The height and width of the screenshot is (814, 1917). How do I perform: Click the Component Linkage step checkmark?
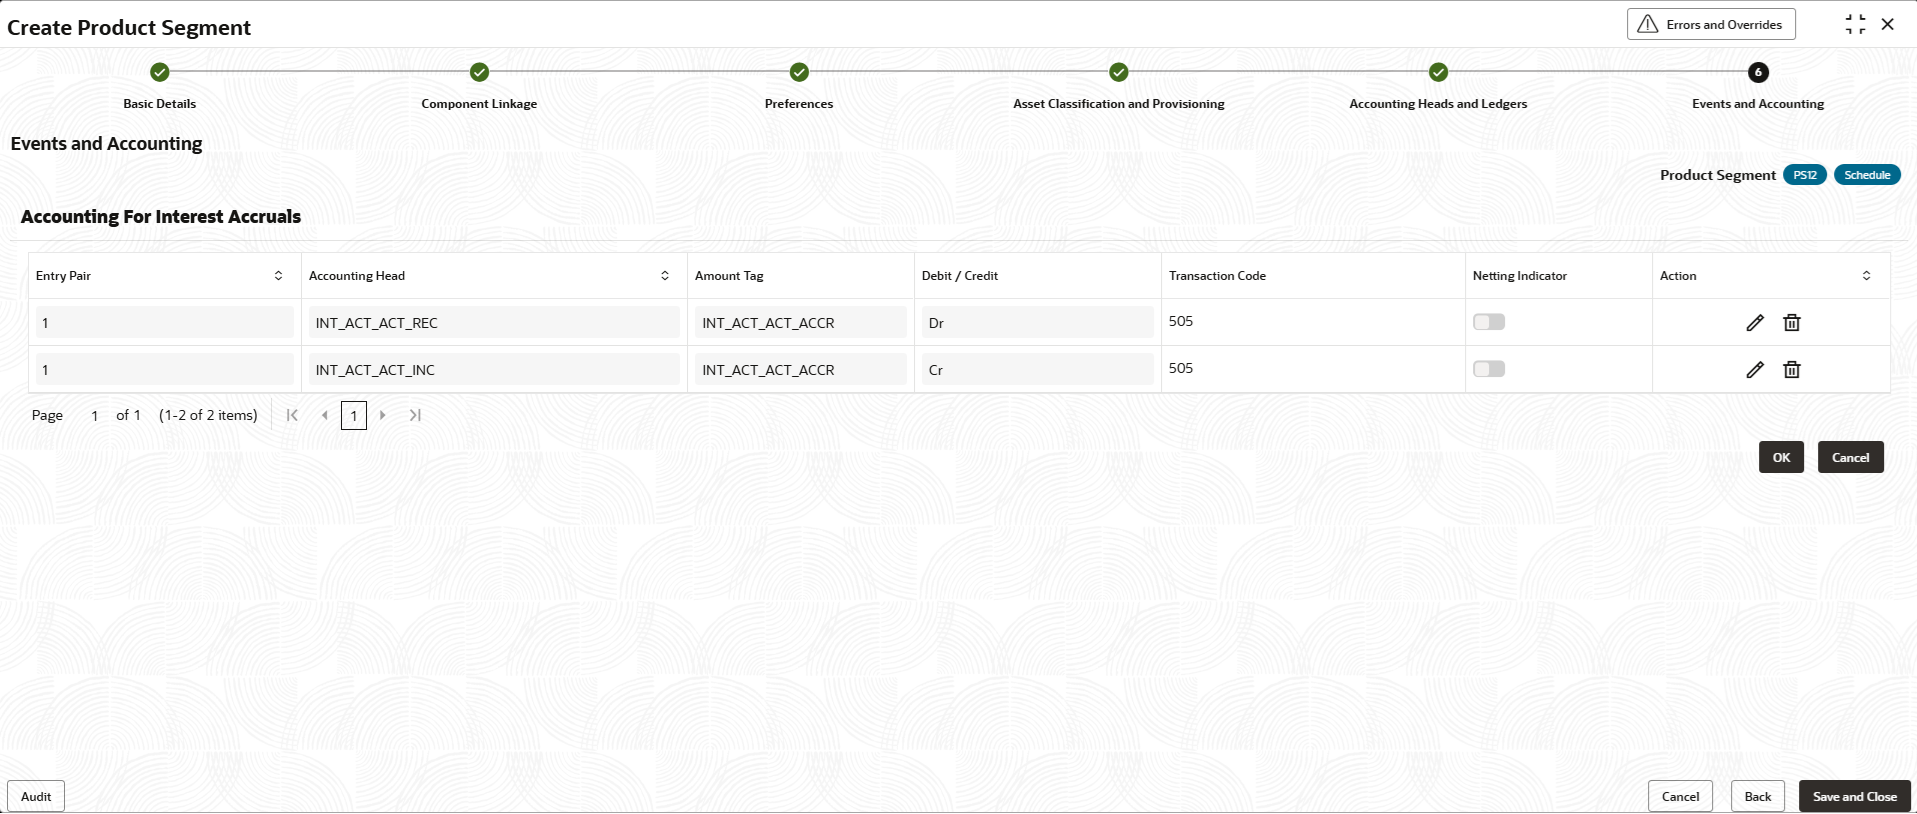(479, 72)
